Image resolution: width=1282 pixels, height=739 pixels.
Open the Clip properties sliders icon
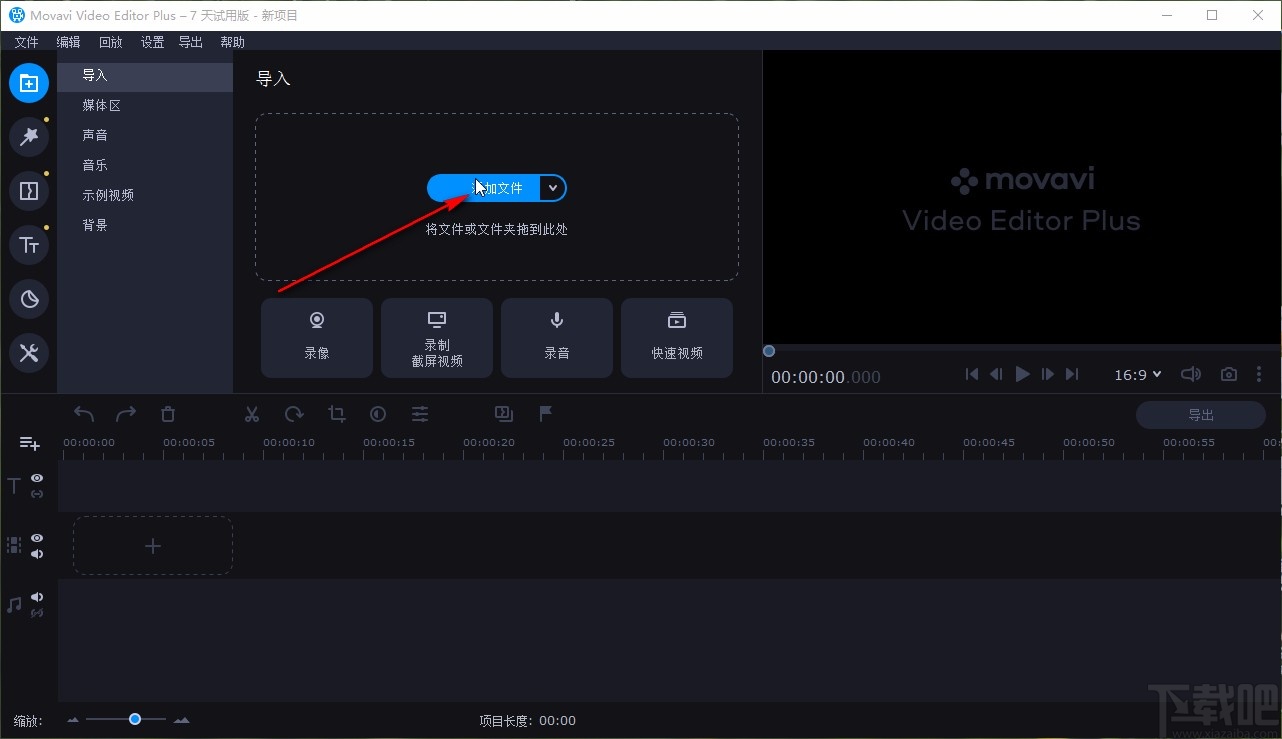(420, 414)
